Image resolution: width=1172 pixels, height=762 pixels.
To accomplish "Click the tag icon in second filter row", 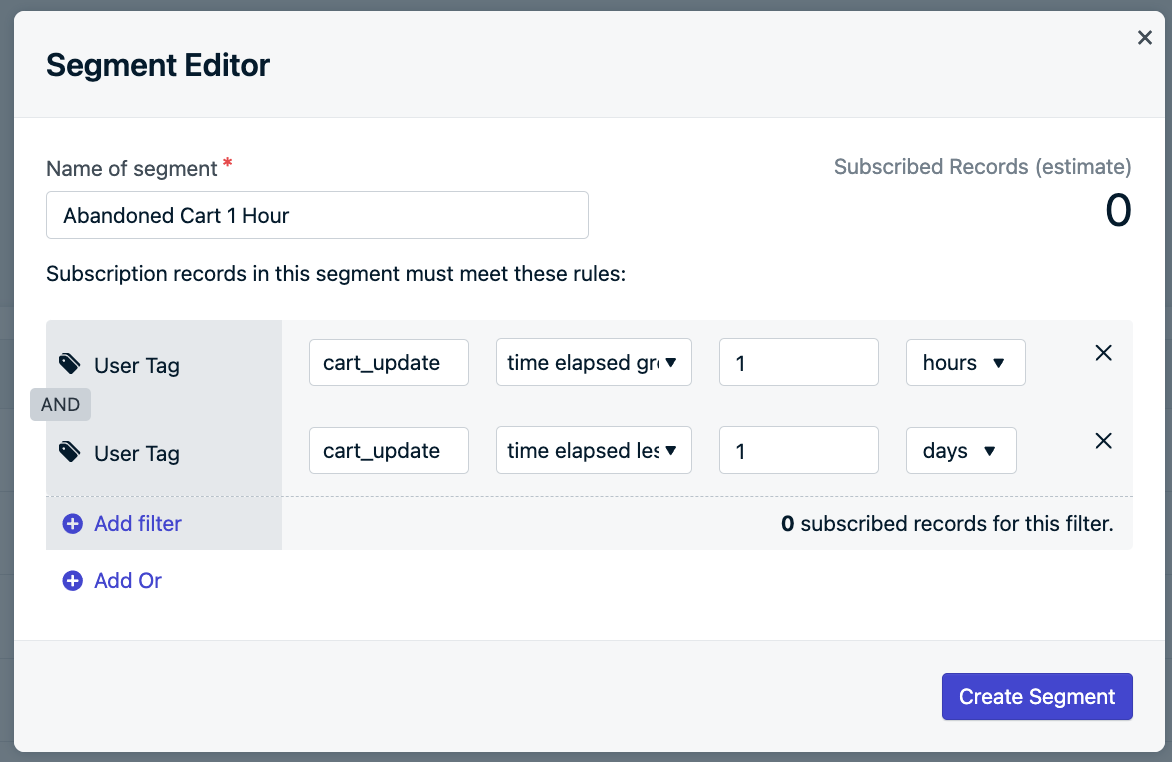I will (69, 451).
